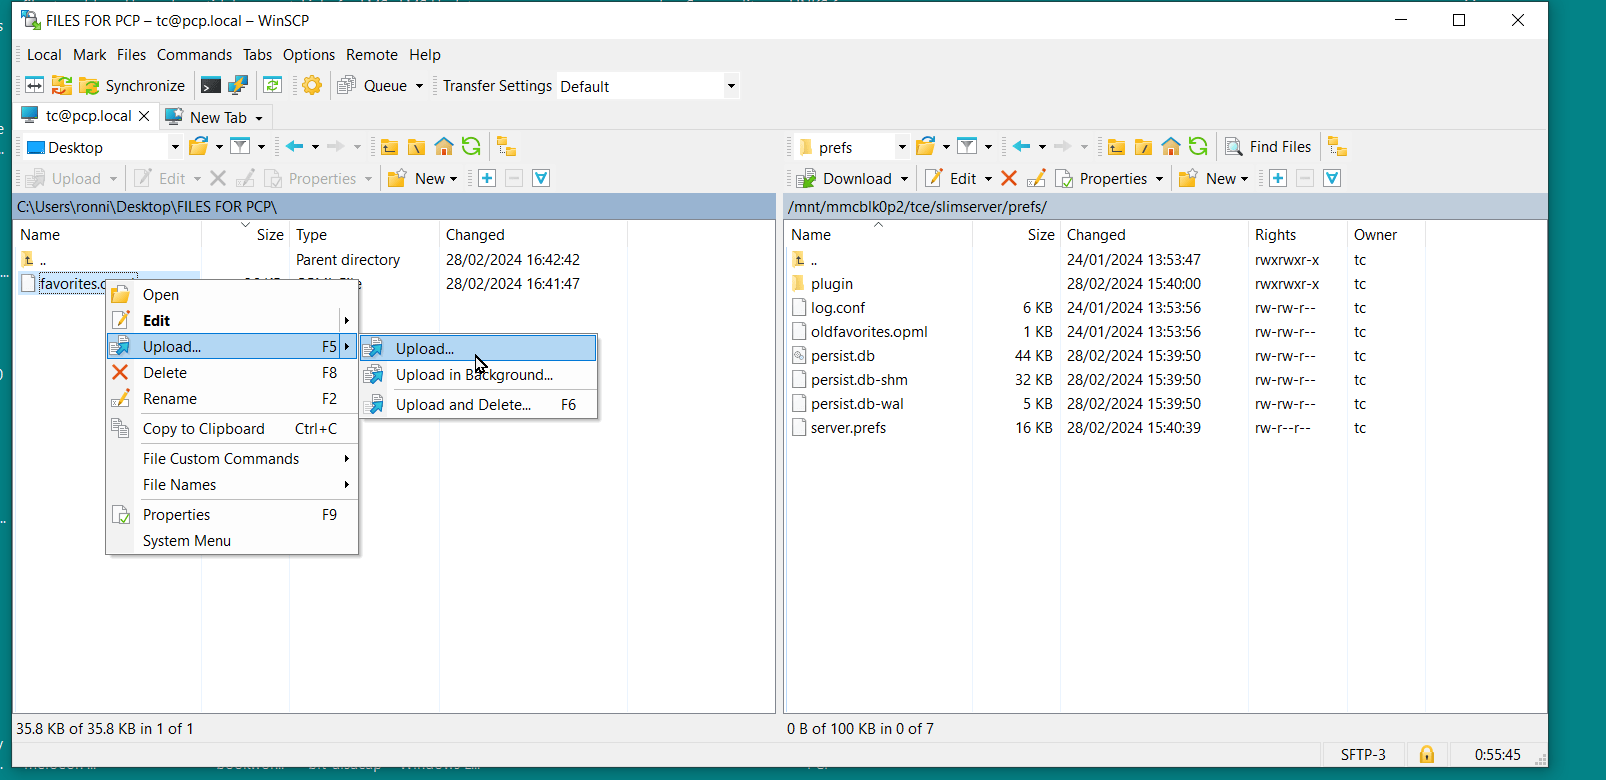Open the local Desktop drive dropdown
Screen dimensions: 1606x780
[x=175, y=147]
